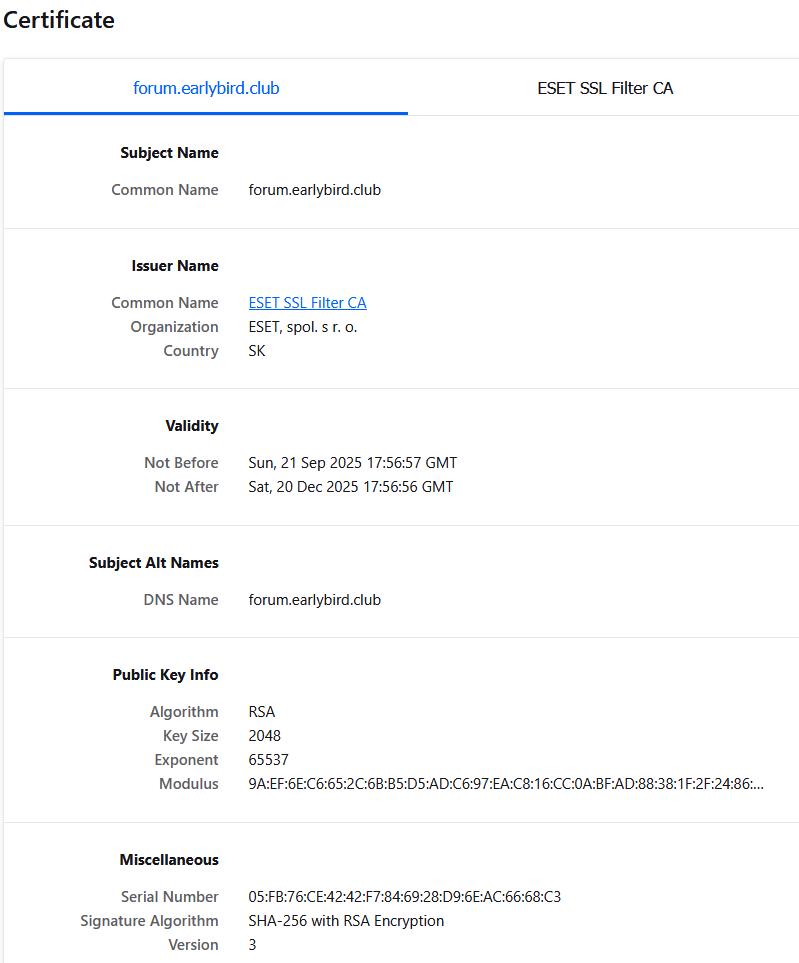Click the SHA-256 with RSA Encryption text

pos(346,921)
